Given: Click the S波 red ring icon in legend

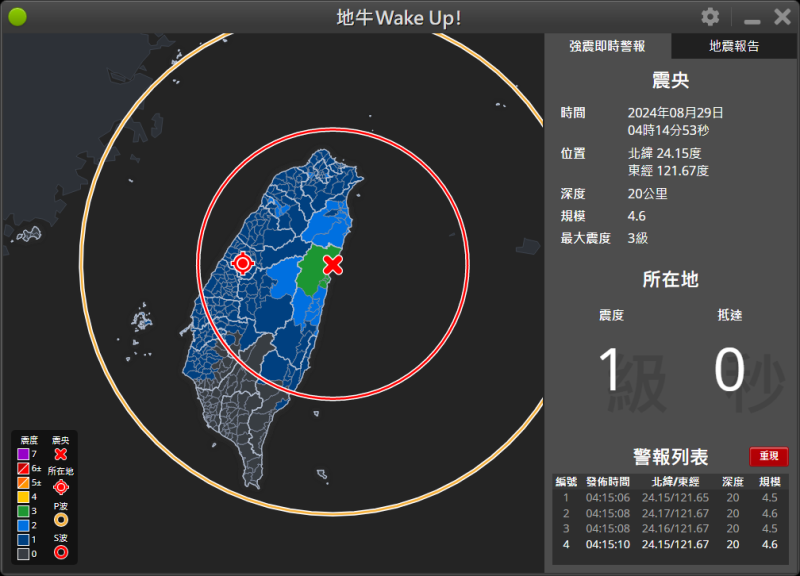Looking at the screenshot, I should [60, 551].
